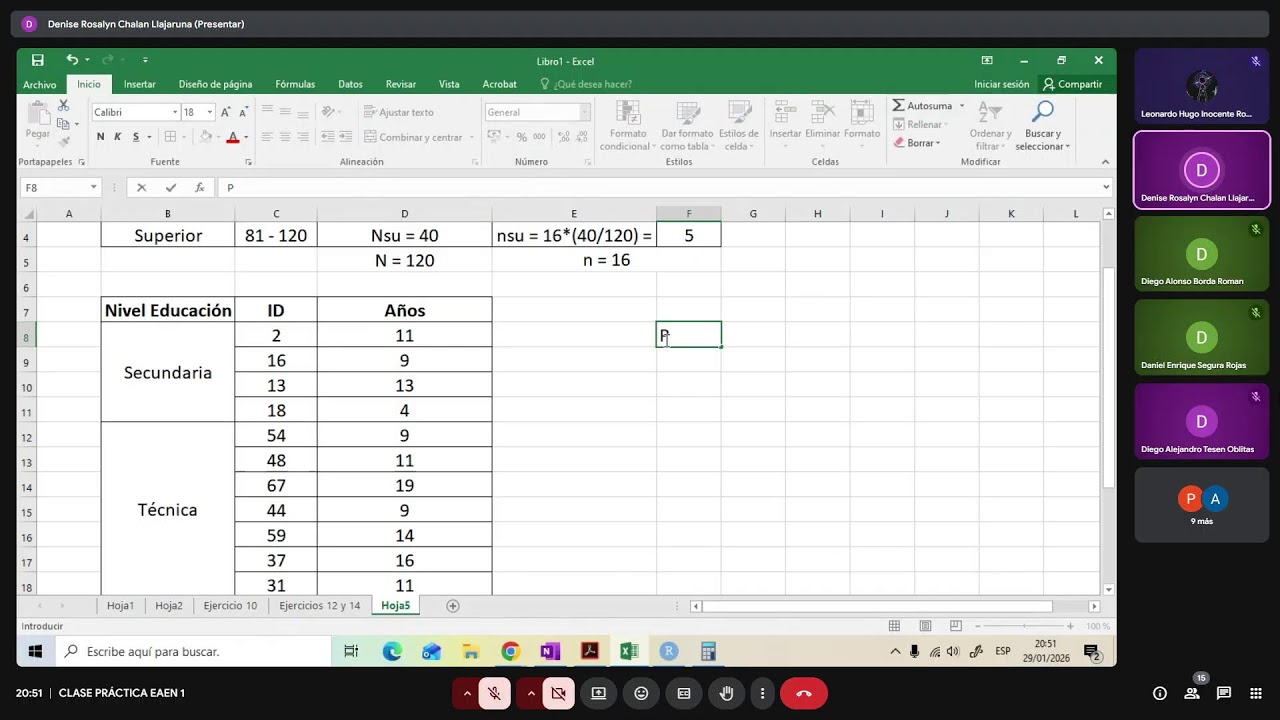Select the cell containing nsu = 16*(40/120) =

coord(574,235)
